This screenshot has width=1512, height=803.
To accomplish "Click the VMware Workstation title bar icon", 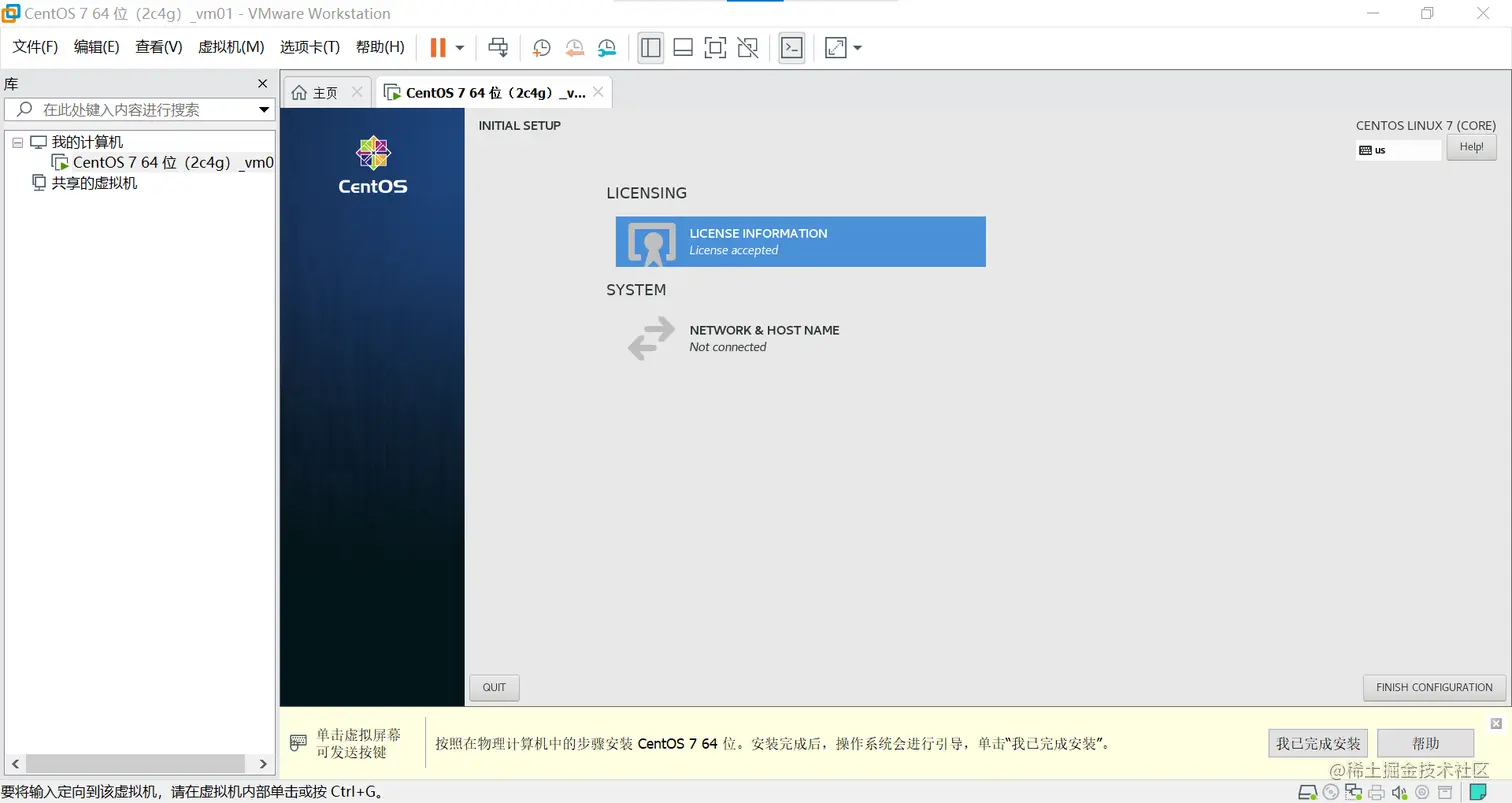I will tap(11, 13).
